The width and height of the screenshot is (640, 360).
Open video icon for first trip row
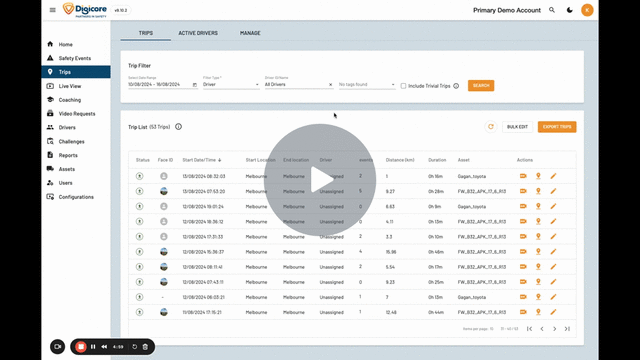(523, 176)
